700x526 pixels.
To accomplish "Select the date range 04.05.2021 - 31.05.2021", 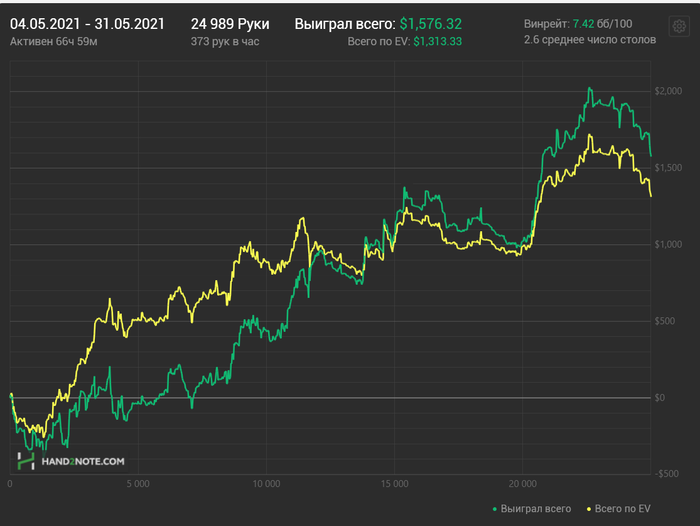I will (x=88, y=24).
